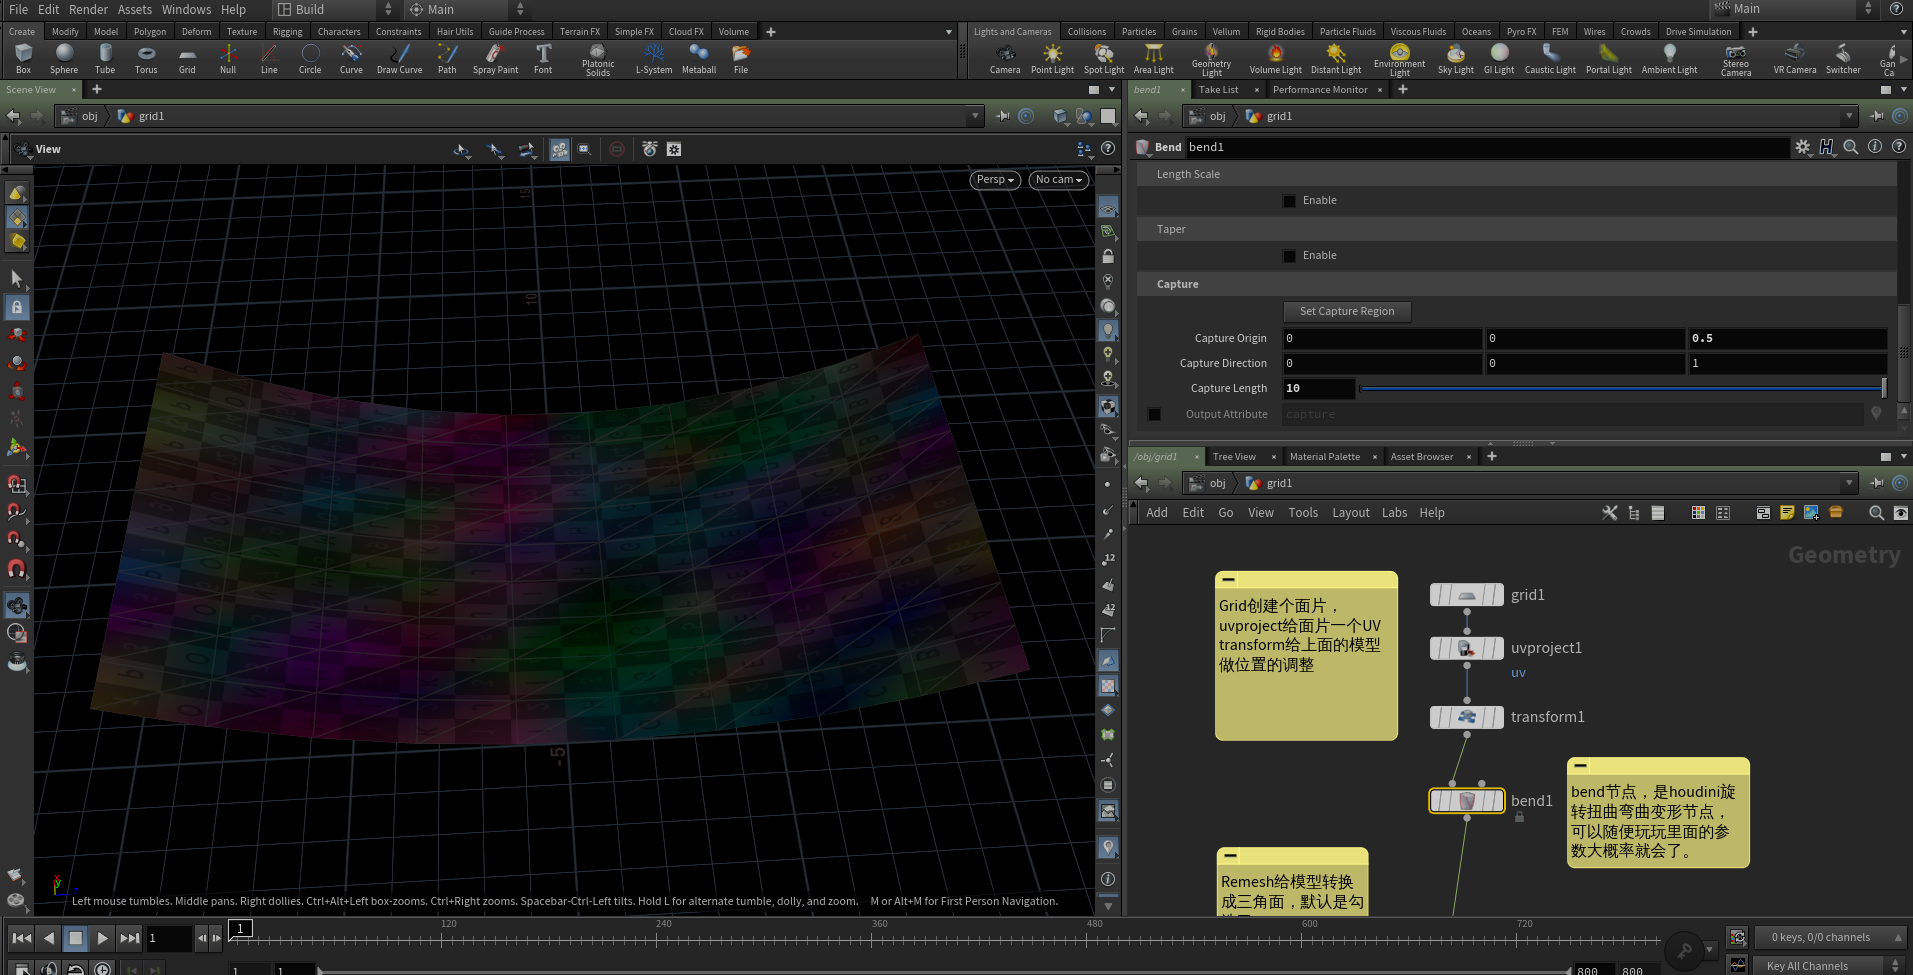
Task: Click the Metaball shelf icon
Action: pyautogui.click(x=699, y=56)
